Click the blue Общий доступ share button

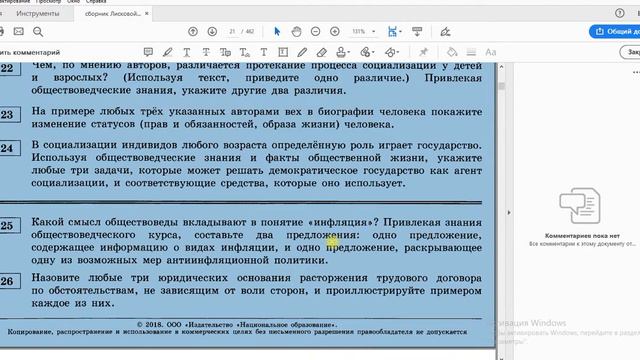[614, 31]
